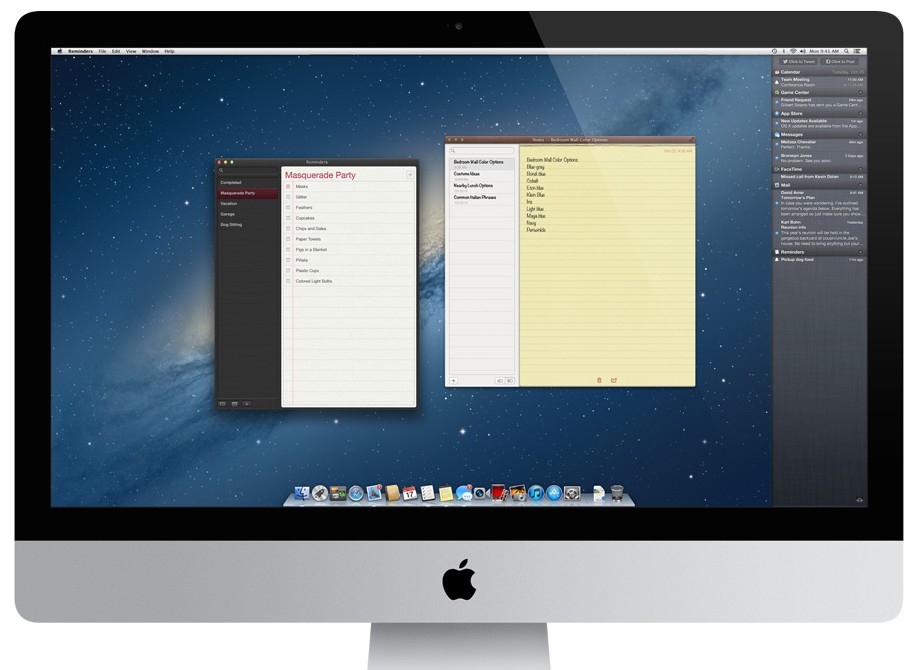The width and height of the screenshot is (917, 670).
Task: Click the share icon below the note
Action: point(614,380)
